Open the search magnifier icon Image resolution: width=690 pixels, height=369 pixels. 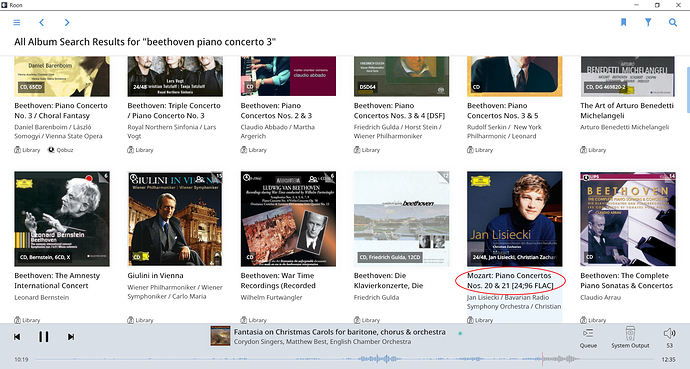click(673, 22)
